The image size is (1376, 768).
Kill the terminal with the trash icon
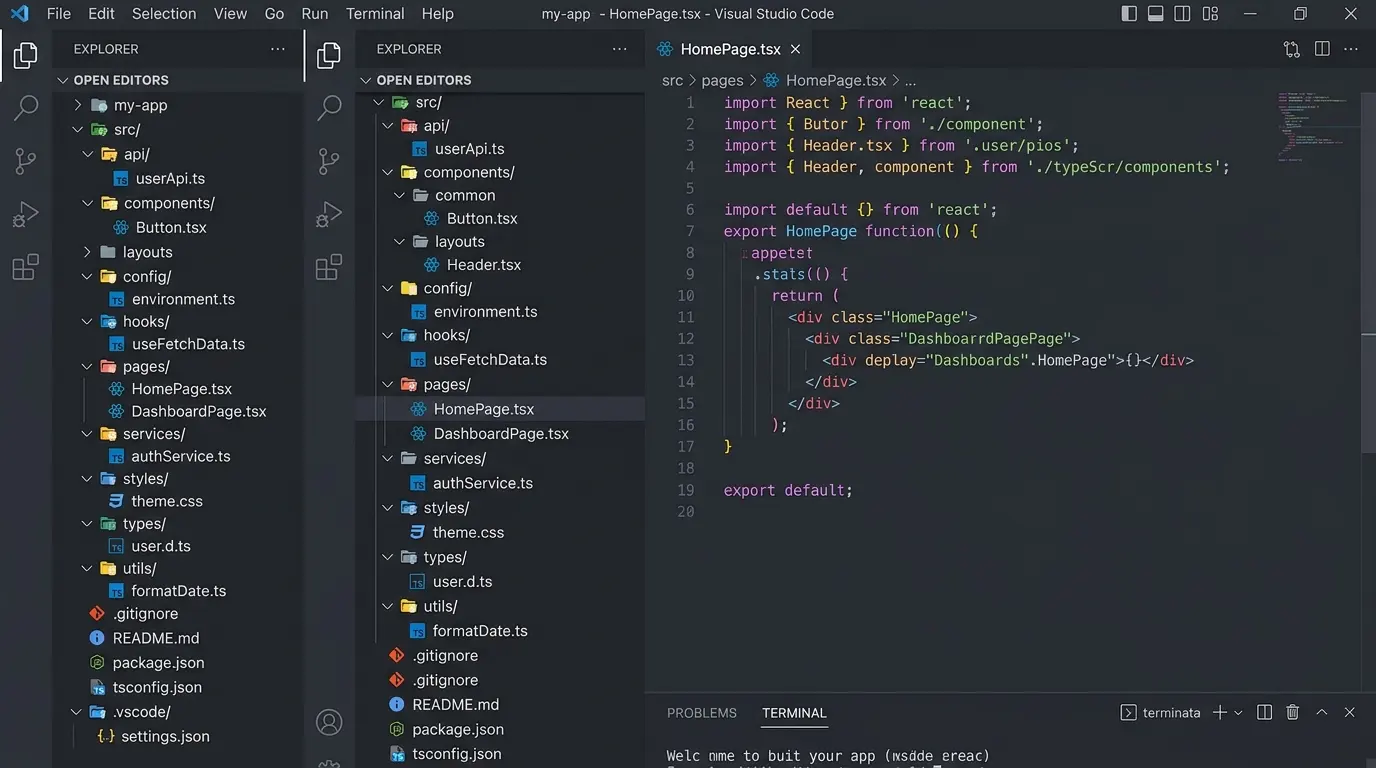pyautogui.click(x=1292, y=712)
